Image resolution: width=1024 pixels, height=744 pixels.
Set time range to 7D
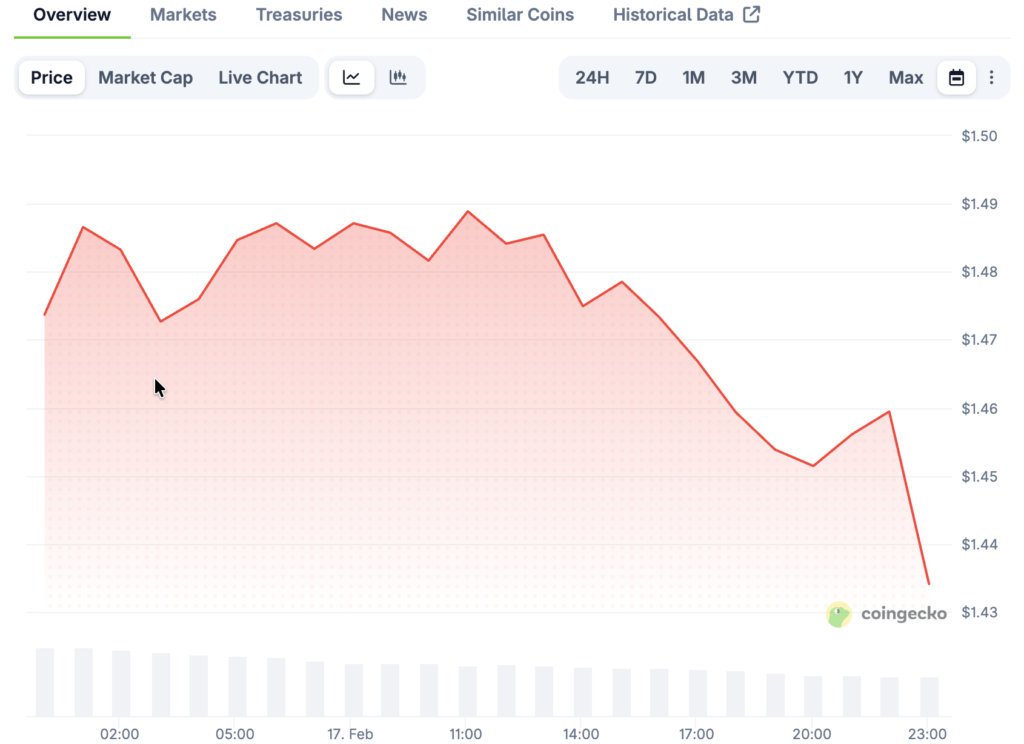(646, 78)
